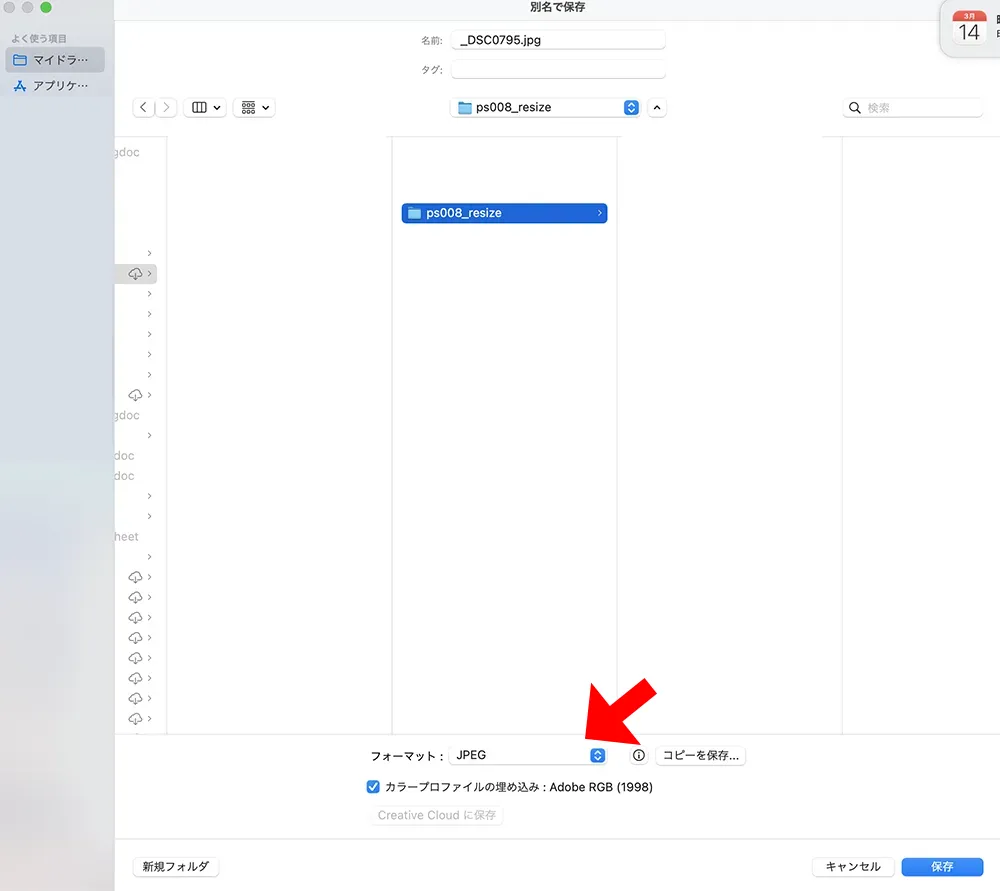Image resolution: width=1000 pixels, height=891 pixels.
Task: Expand the selected ps008_resize folder via its arrow
Action: coord(598,213)
